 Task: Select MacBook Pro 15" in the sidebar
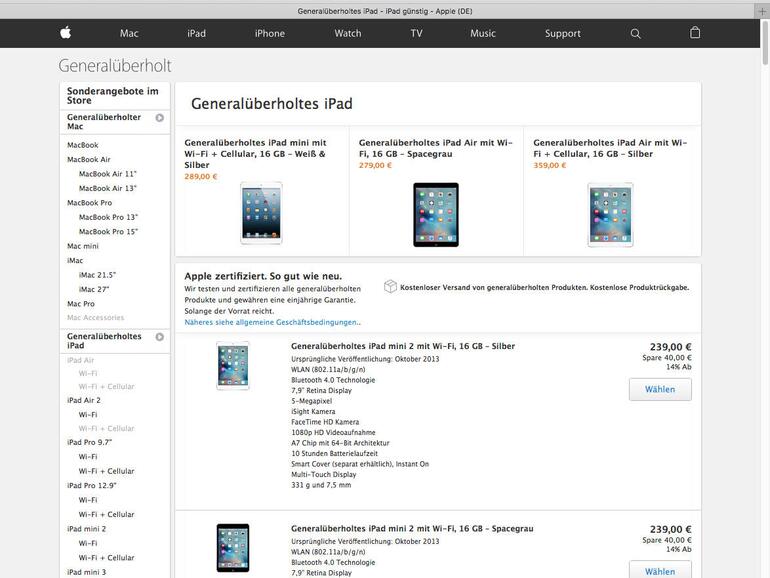coord(109,231)
